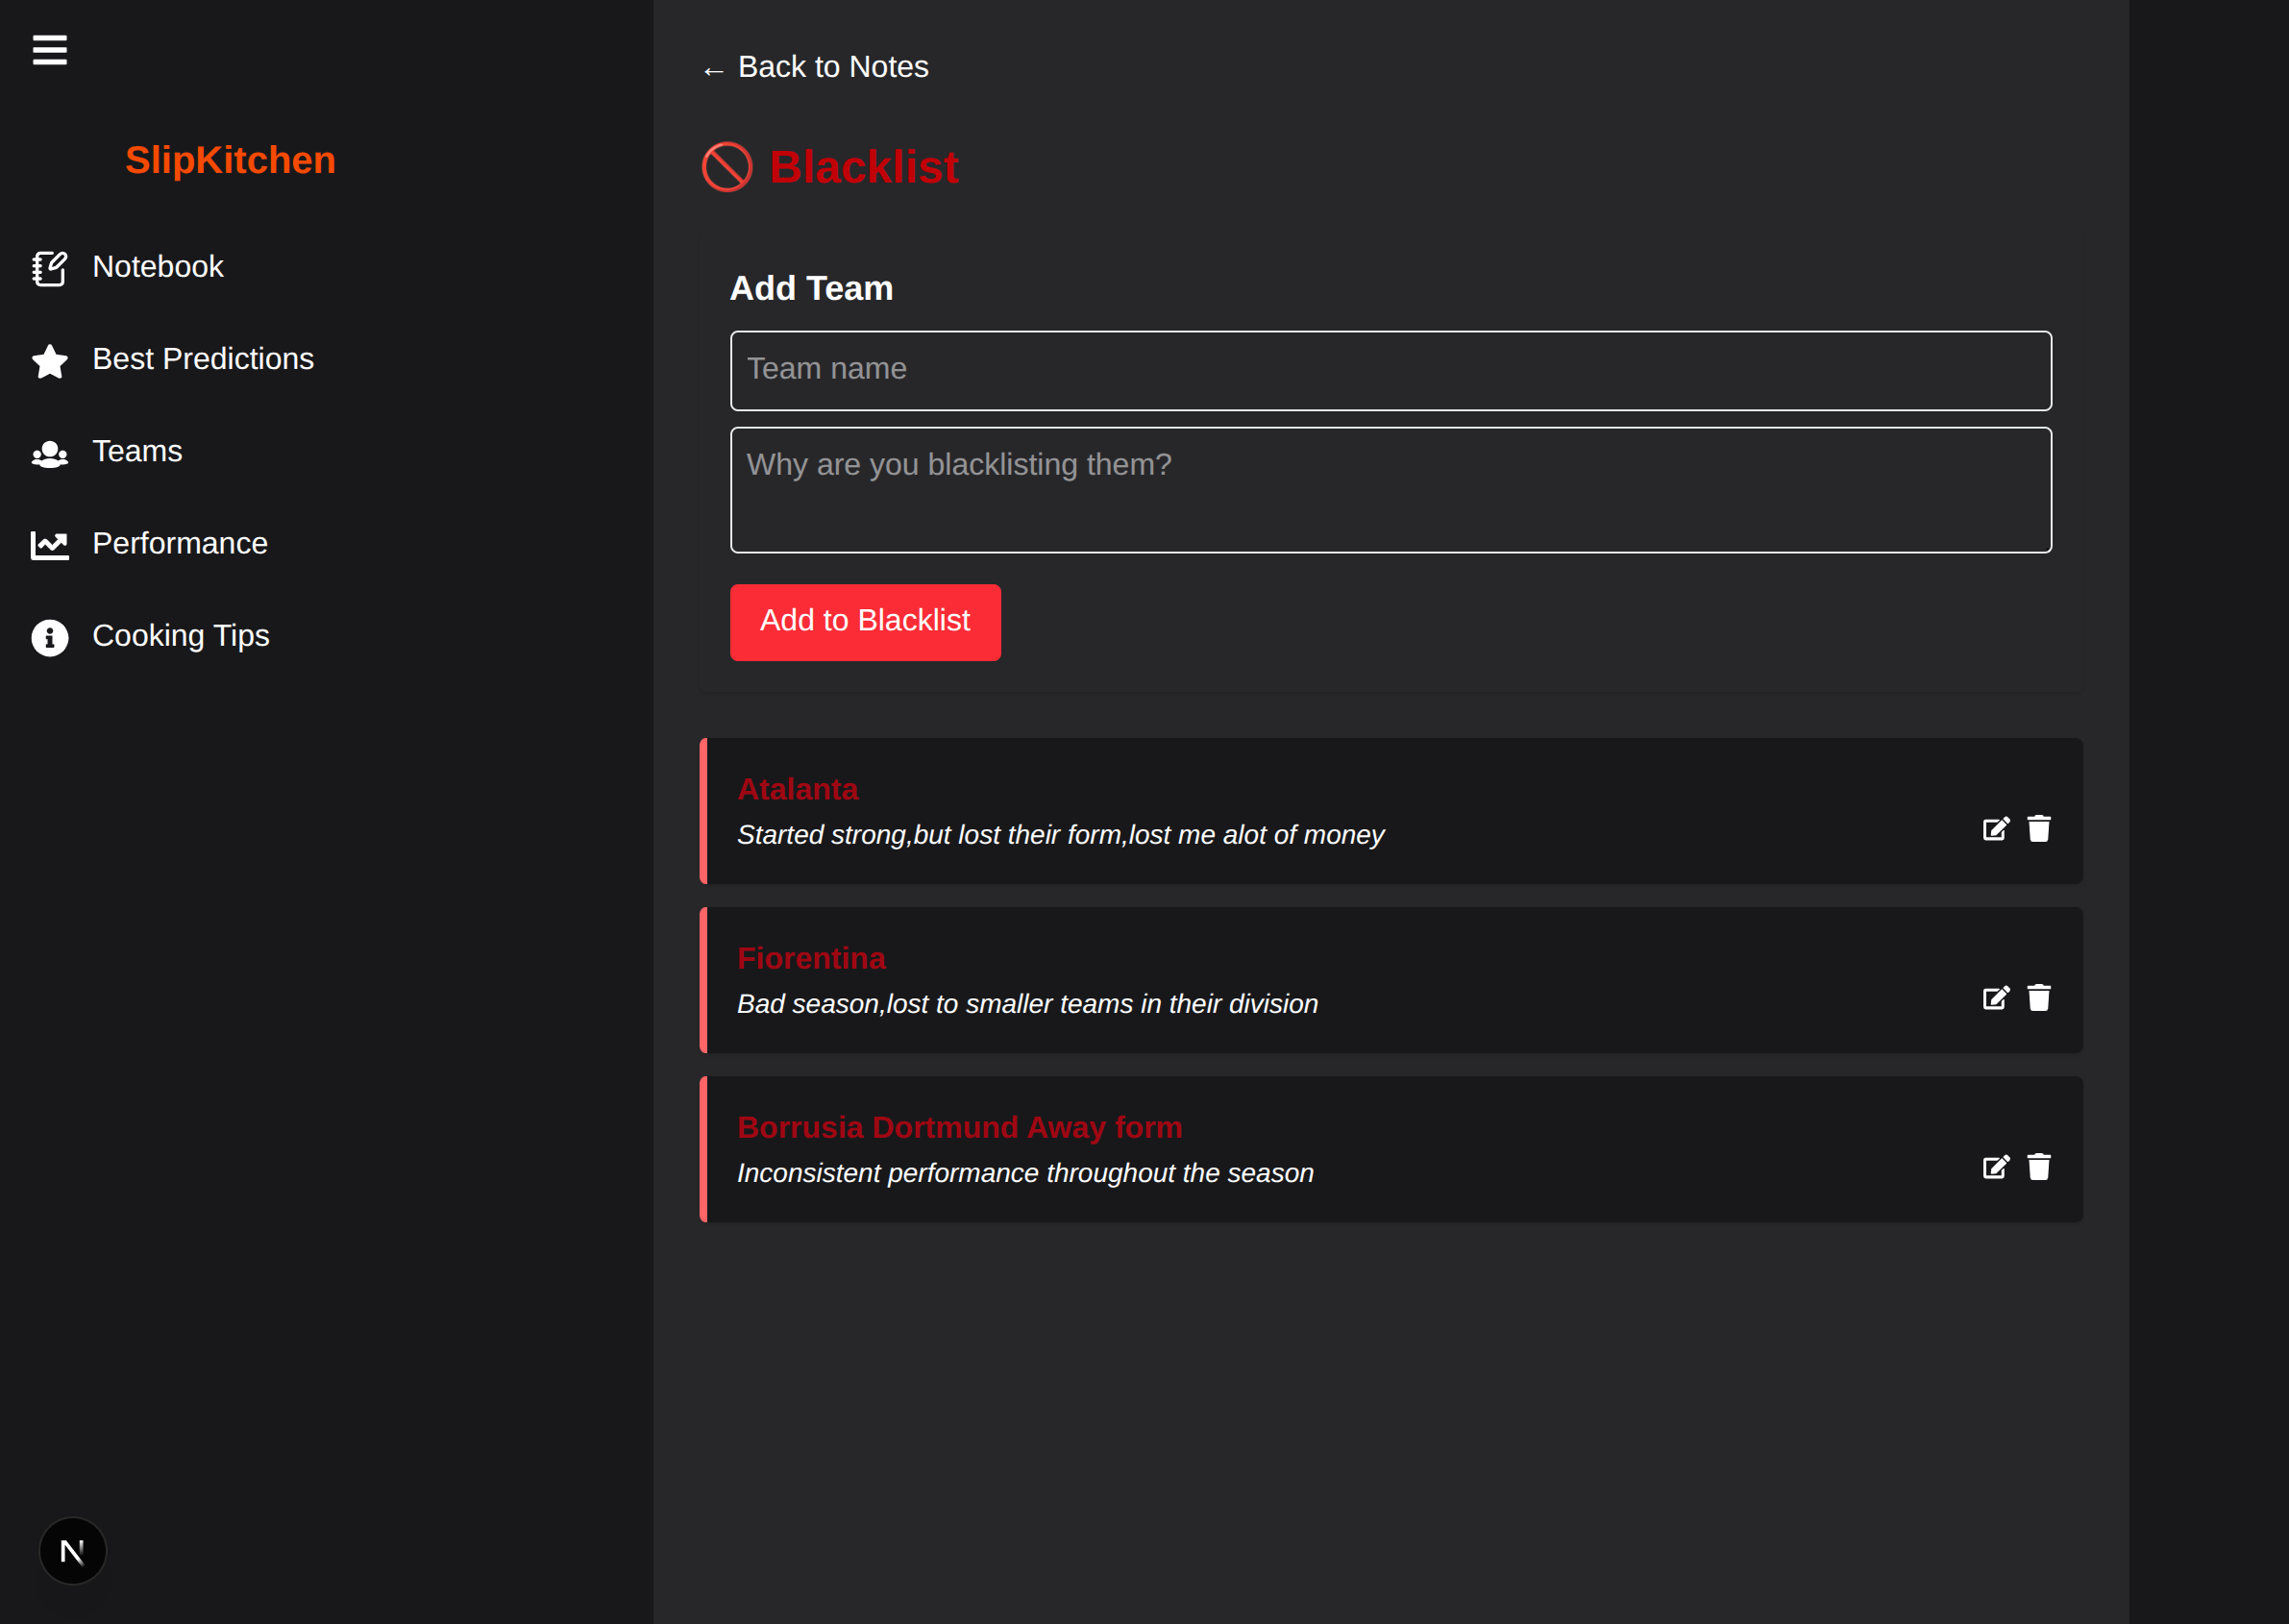Toggle the hamburger sidebar menu
2289x1624 pixels.
click(x=49, y=50)
